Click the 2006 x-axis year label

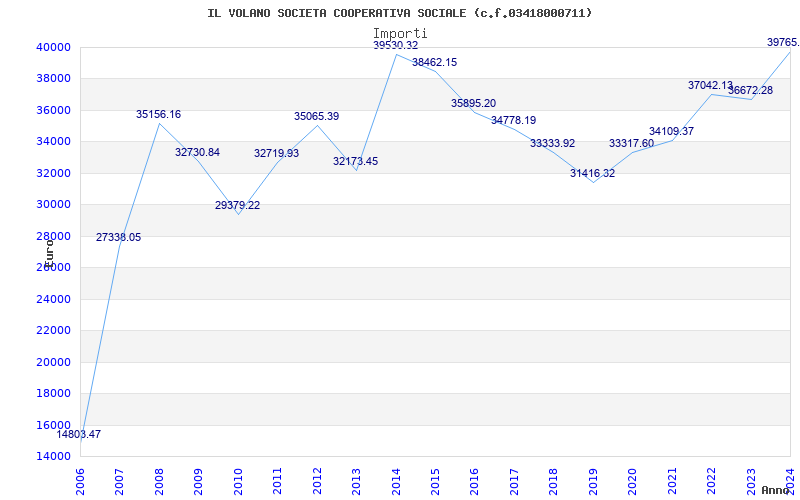click(x=80, y=482)
